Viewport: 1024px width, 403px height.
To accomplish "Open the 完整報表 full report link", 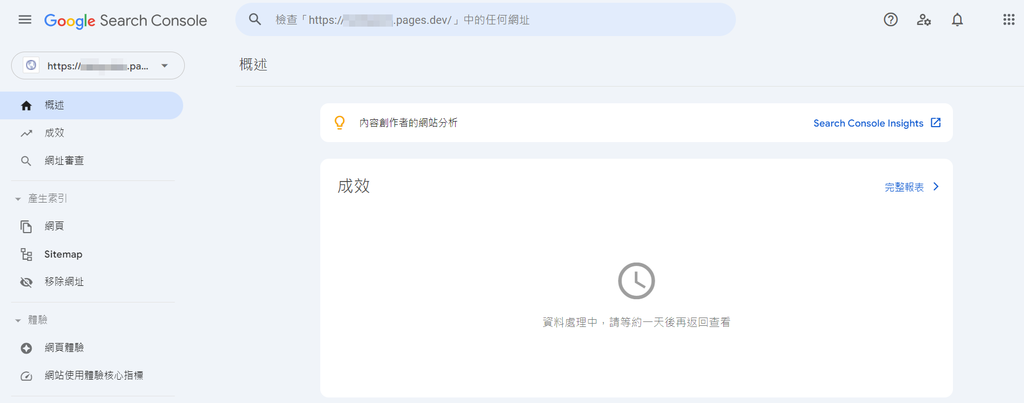I will pos(904,187).
